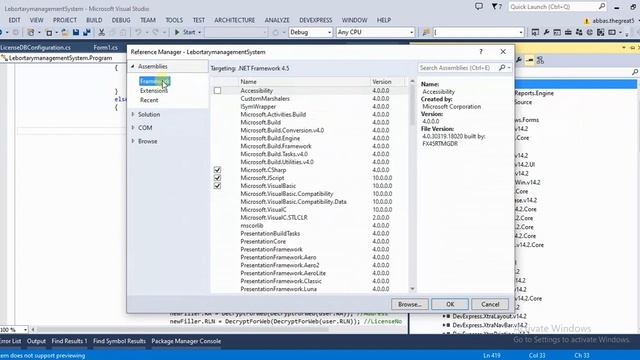Open the ARCHITECTURE menu

tap(234, 20)
